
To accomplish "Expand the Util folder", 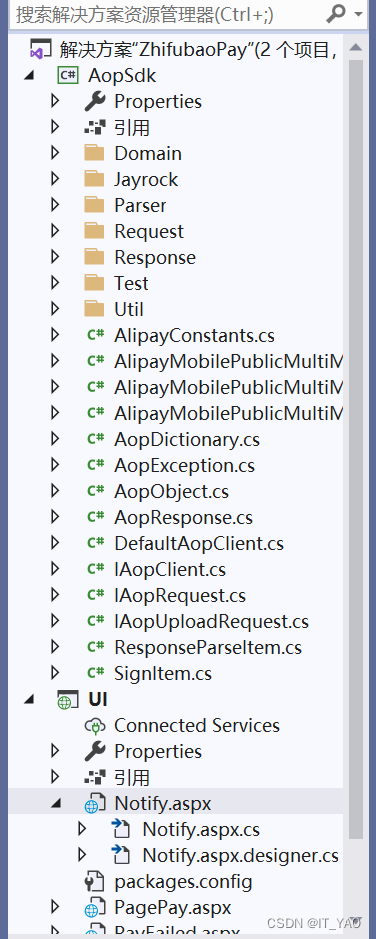I will pos(55,309).
